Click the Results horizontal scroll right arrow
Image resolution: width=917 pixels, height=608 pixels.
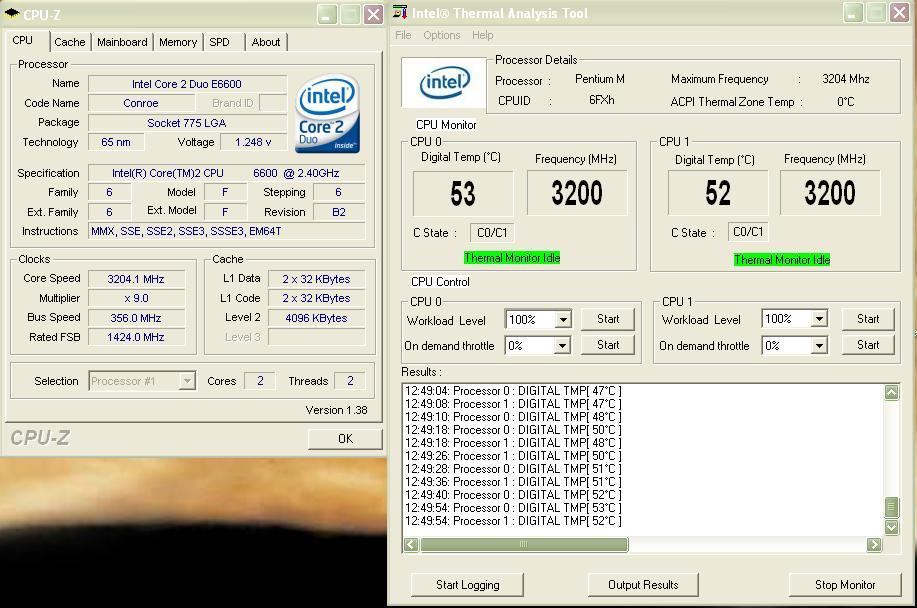(x=874, y=545)
